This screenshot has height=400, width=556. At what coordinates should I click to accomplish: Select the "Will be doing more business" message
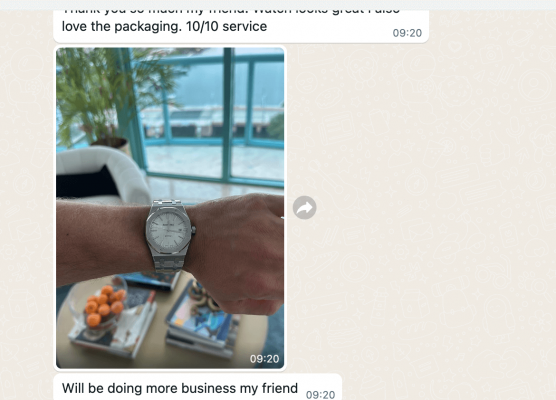point(198,388)
